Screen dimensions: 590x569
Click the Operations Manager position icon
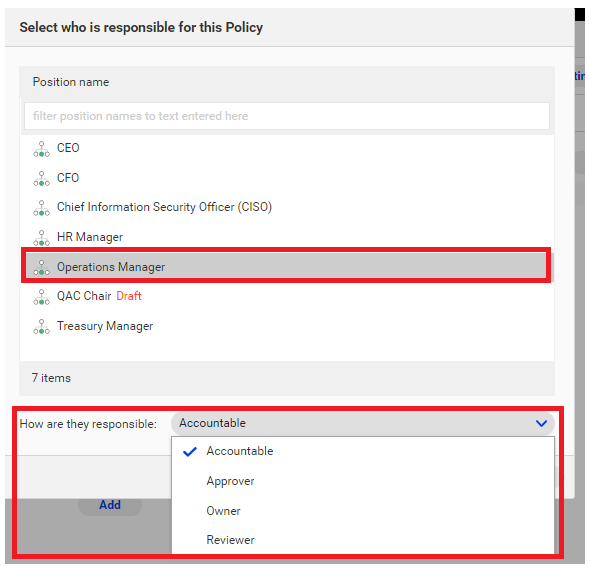(41, 268)
